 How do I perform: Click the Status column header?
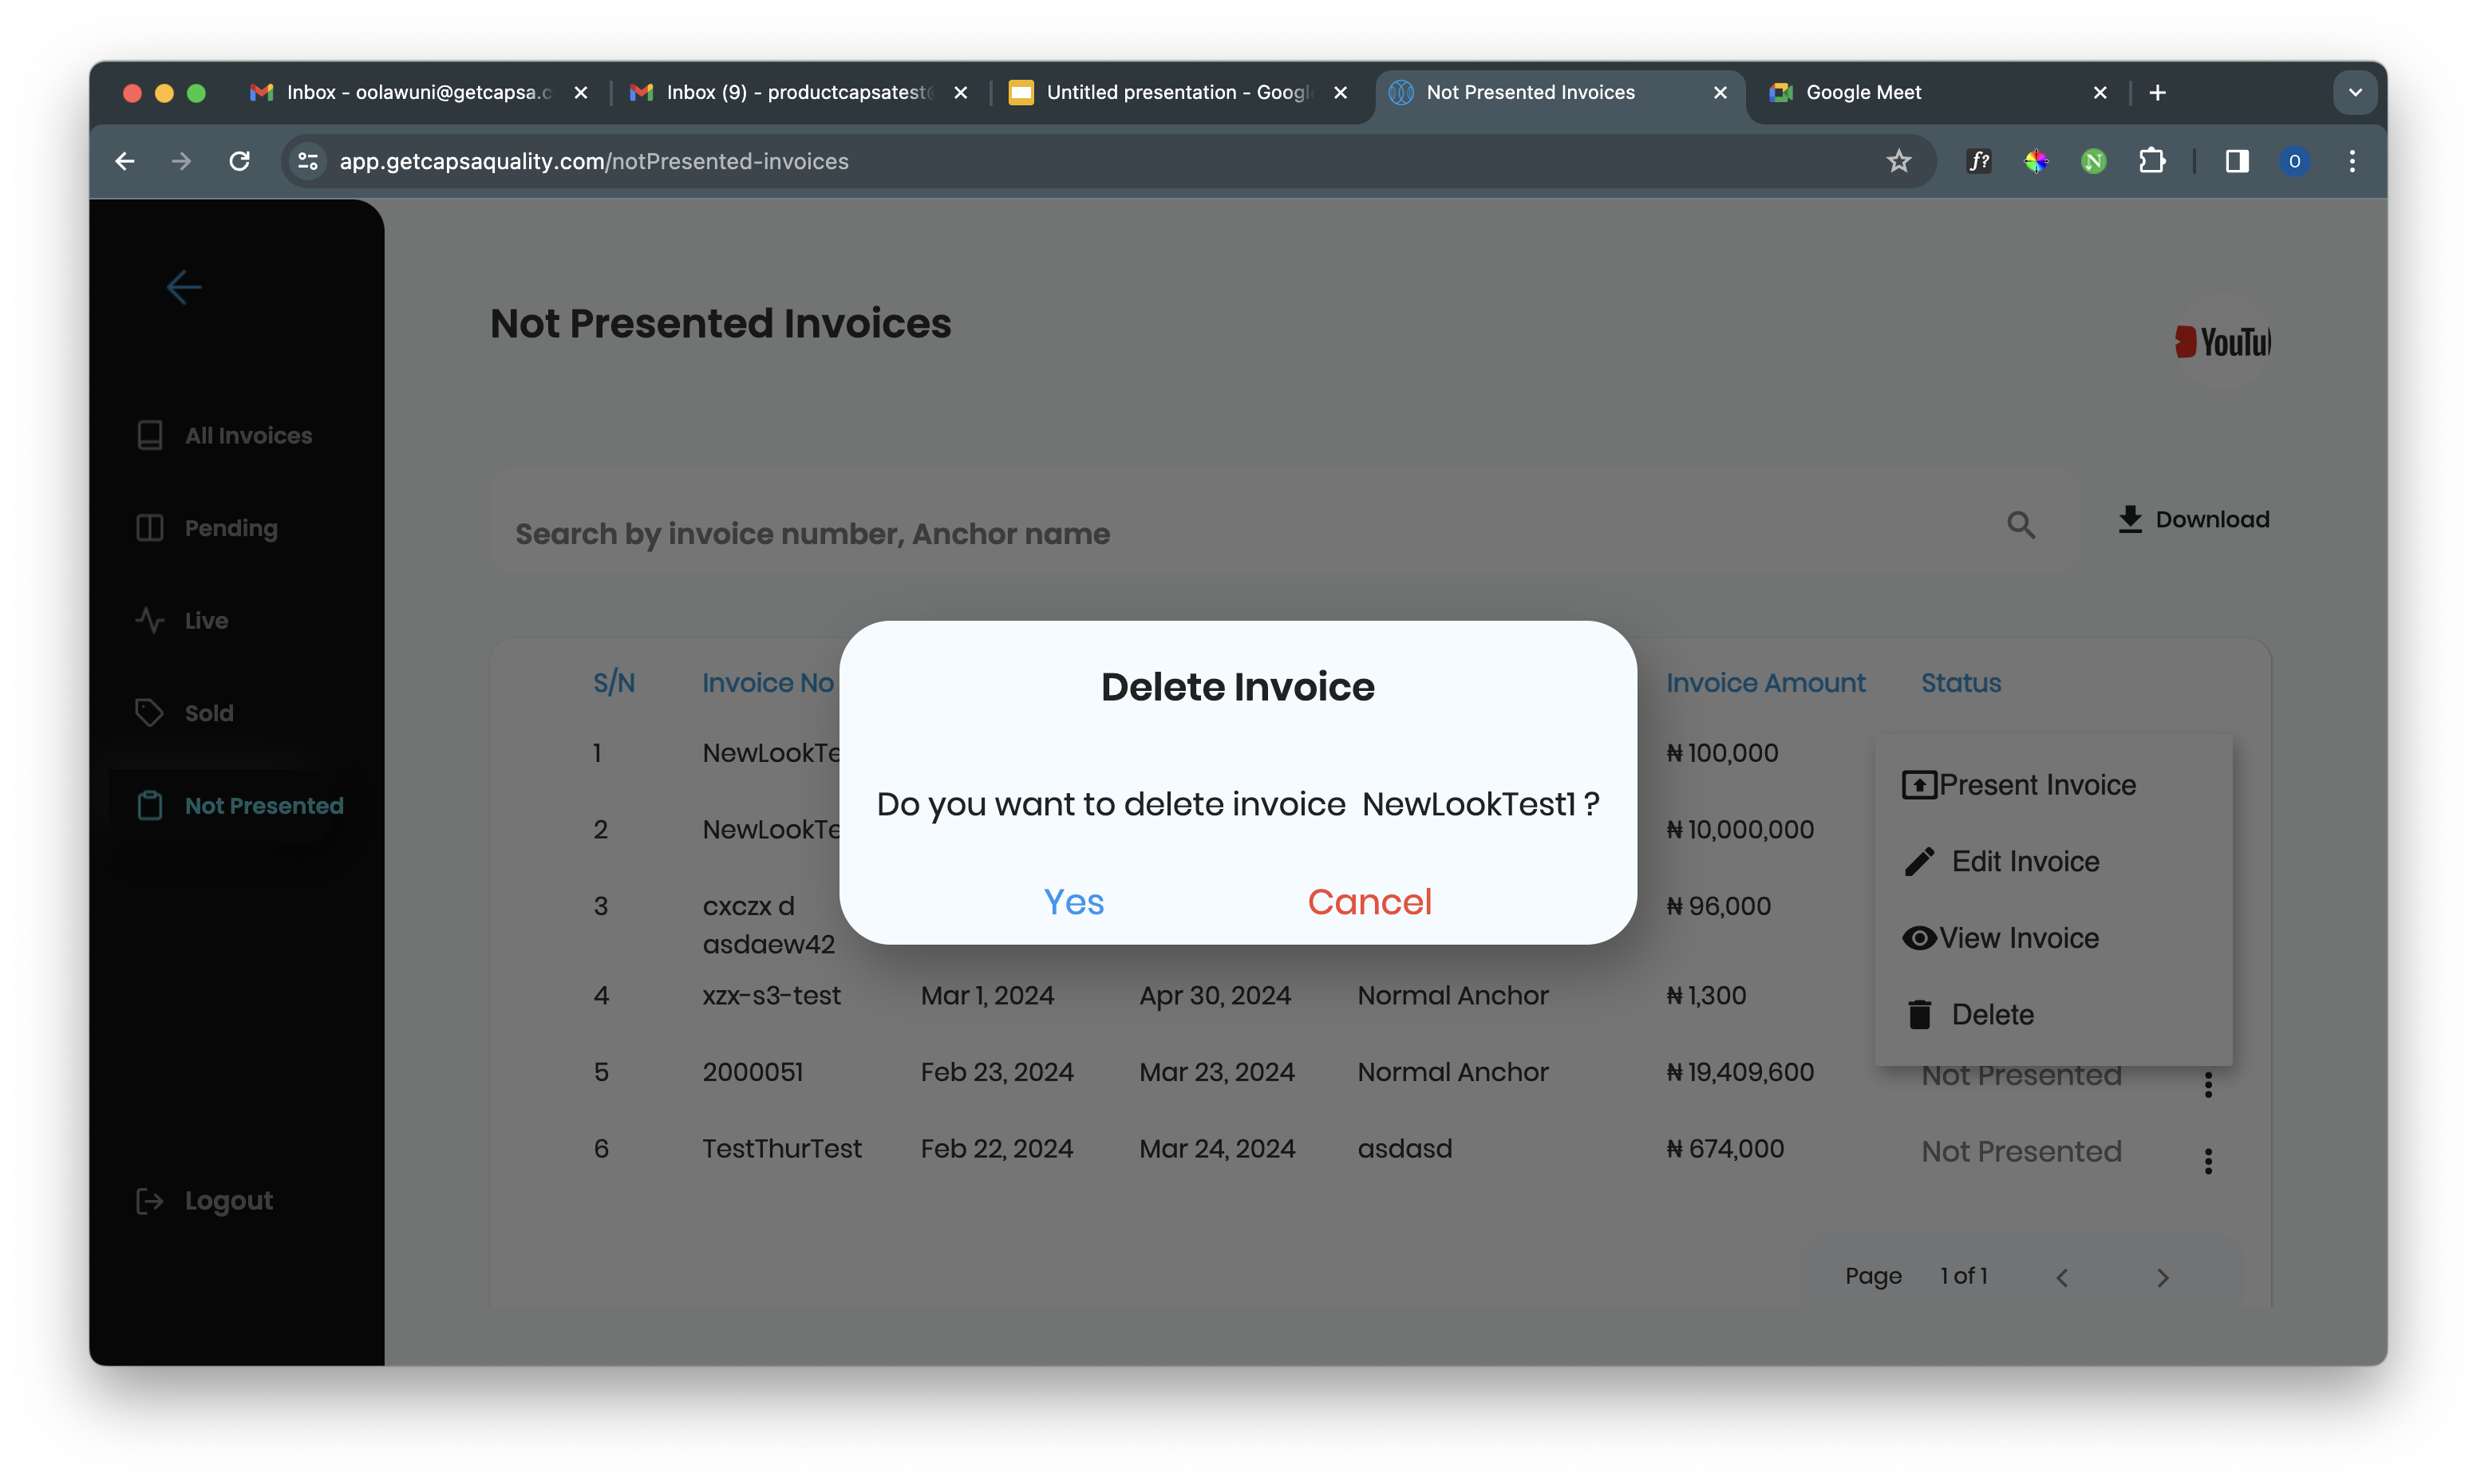(1960, 683)
